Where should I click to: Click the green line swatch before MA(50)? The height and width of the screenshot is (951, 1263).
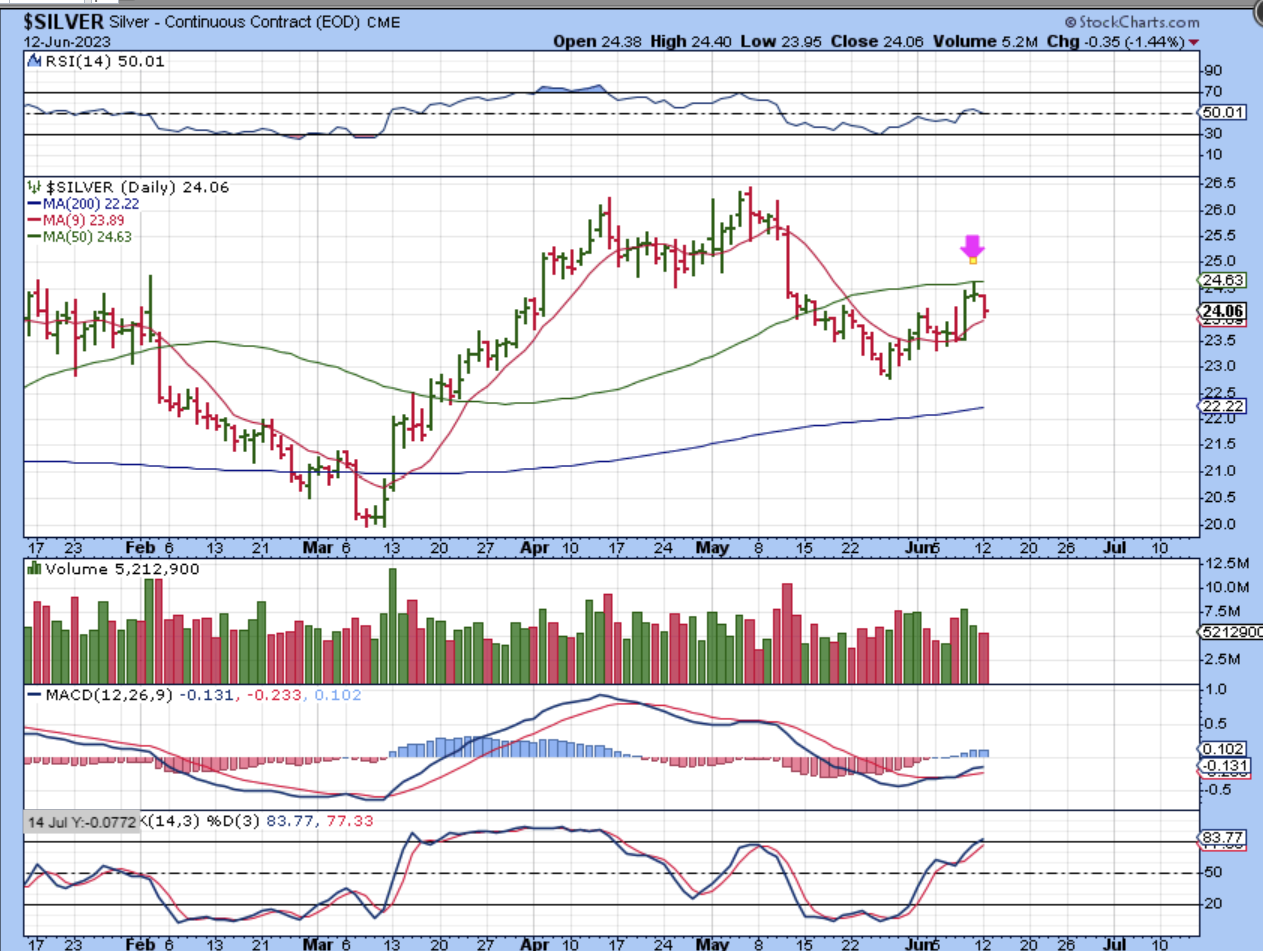33,237
